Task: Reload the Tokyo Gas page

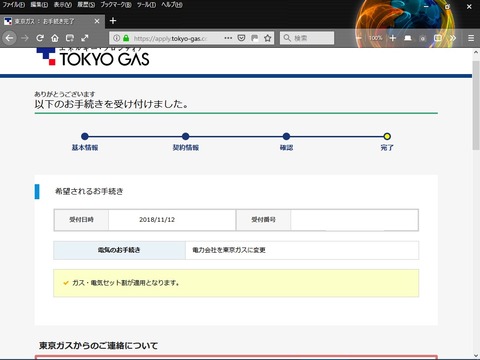Action: click(x=40, y=38)
